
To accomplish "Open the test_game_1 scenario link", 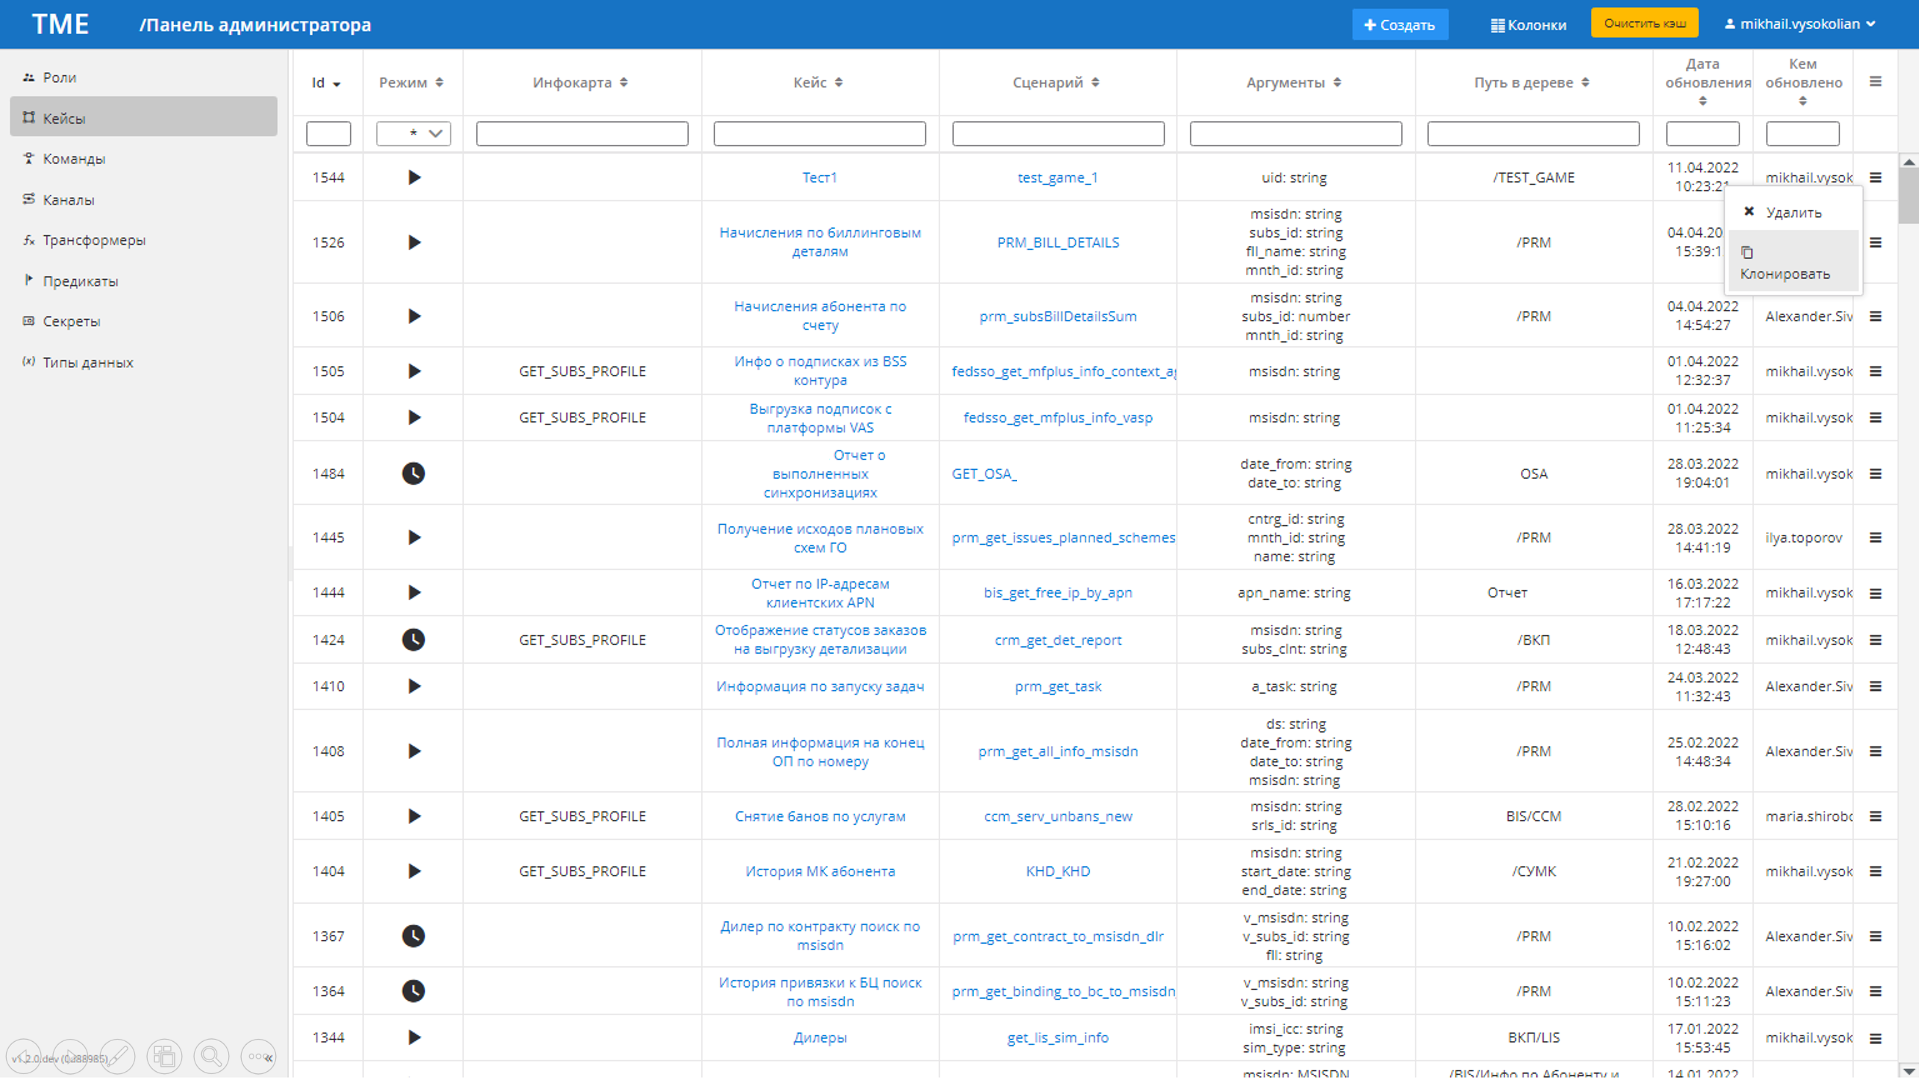I will pos(1057,178).
